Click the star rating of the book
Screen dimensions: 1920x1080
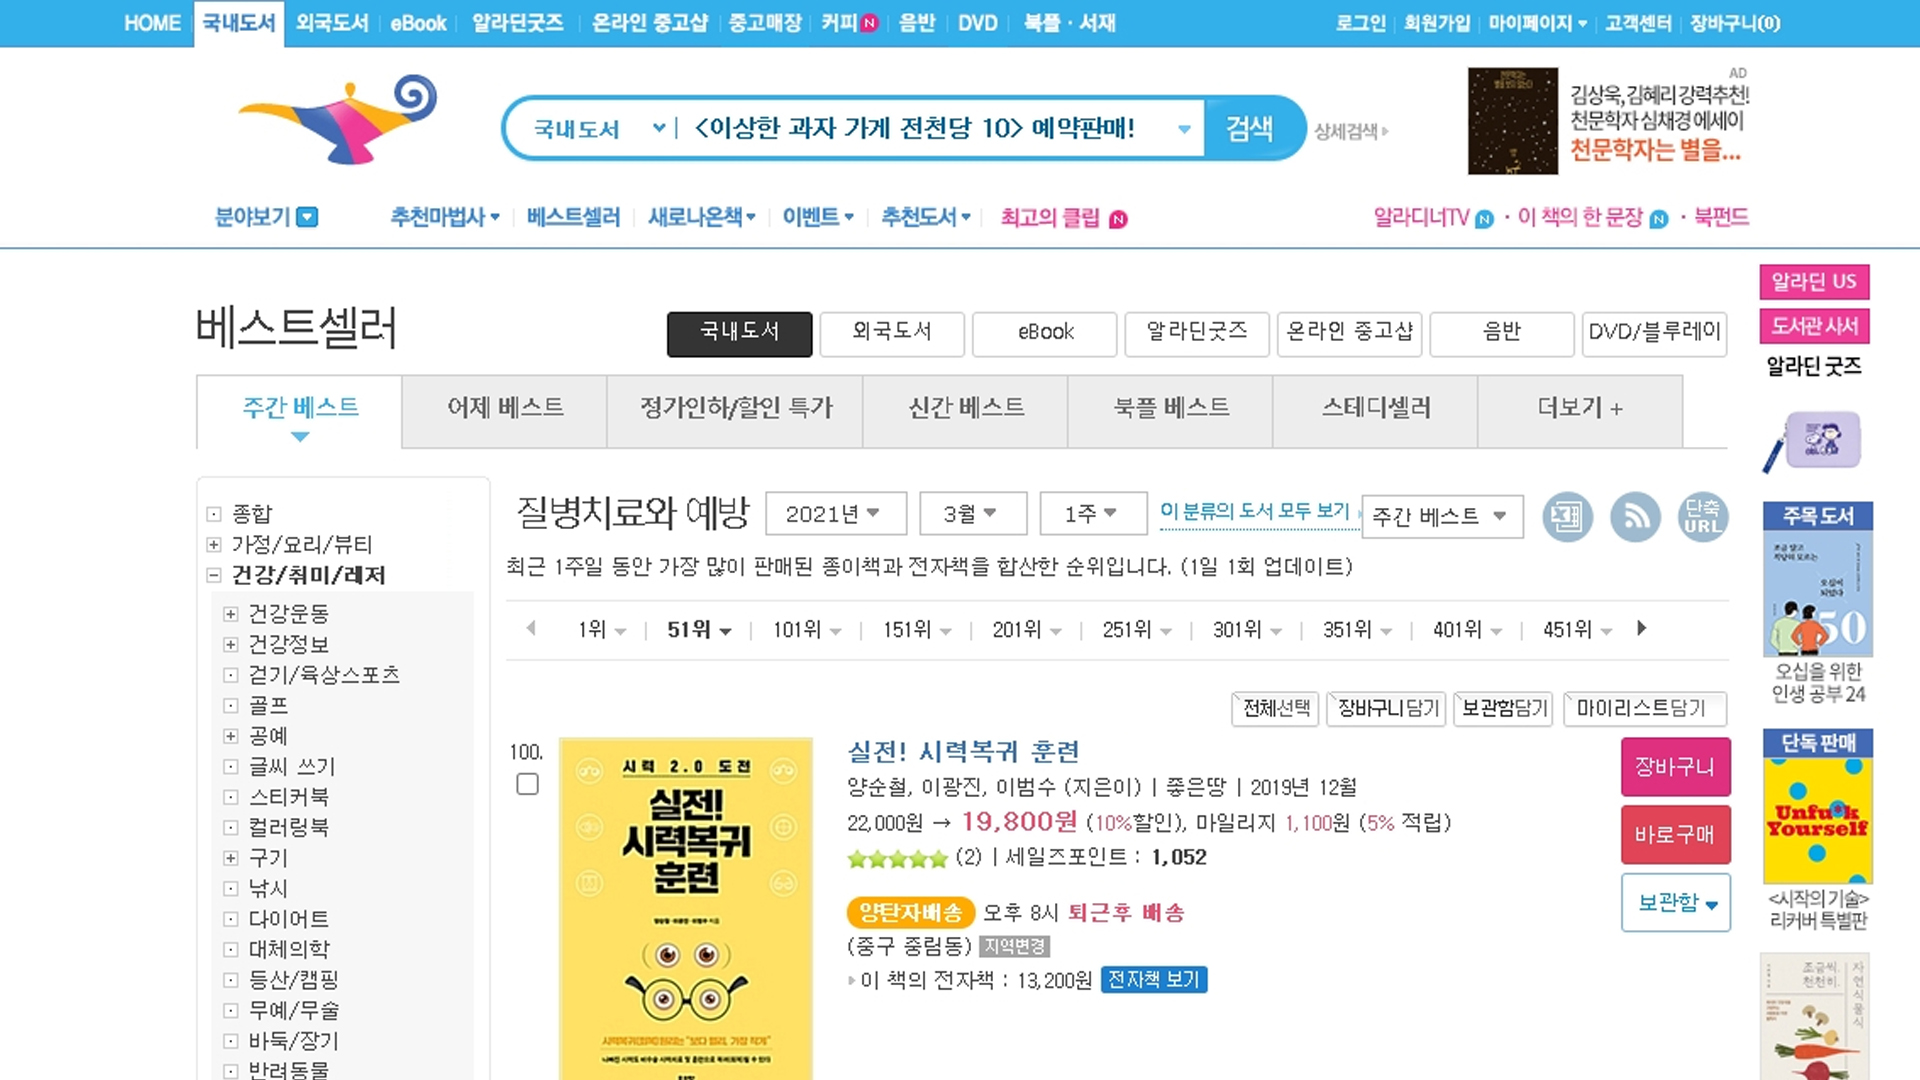(897, 858)
